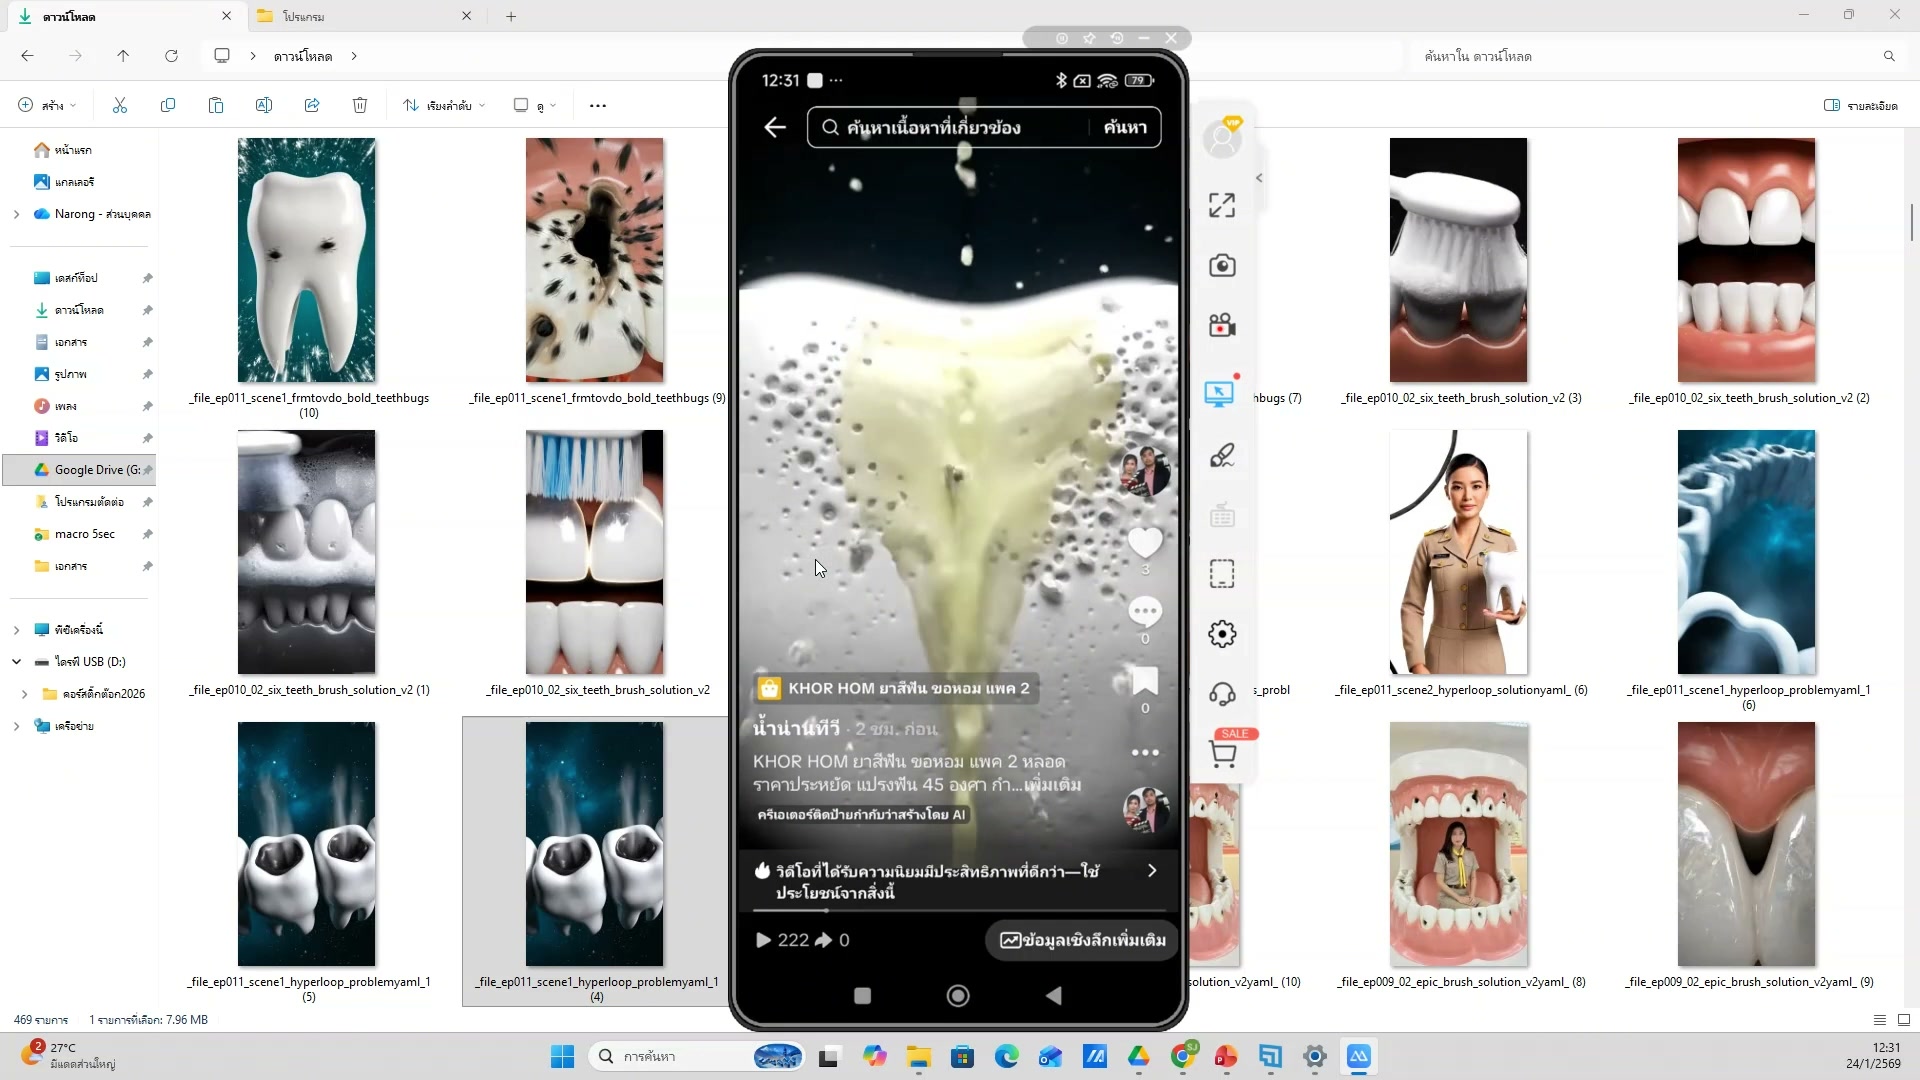Open the SALE shopping cart in the sidebar

[1224, 753]
